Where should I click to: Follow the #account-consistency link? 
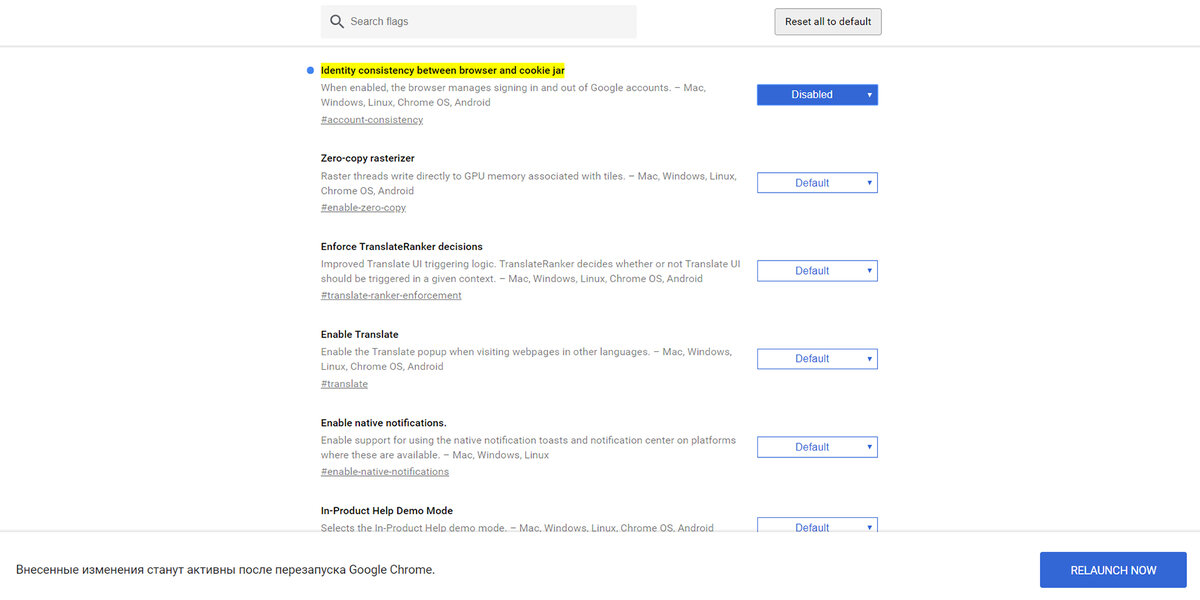372,120
